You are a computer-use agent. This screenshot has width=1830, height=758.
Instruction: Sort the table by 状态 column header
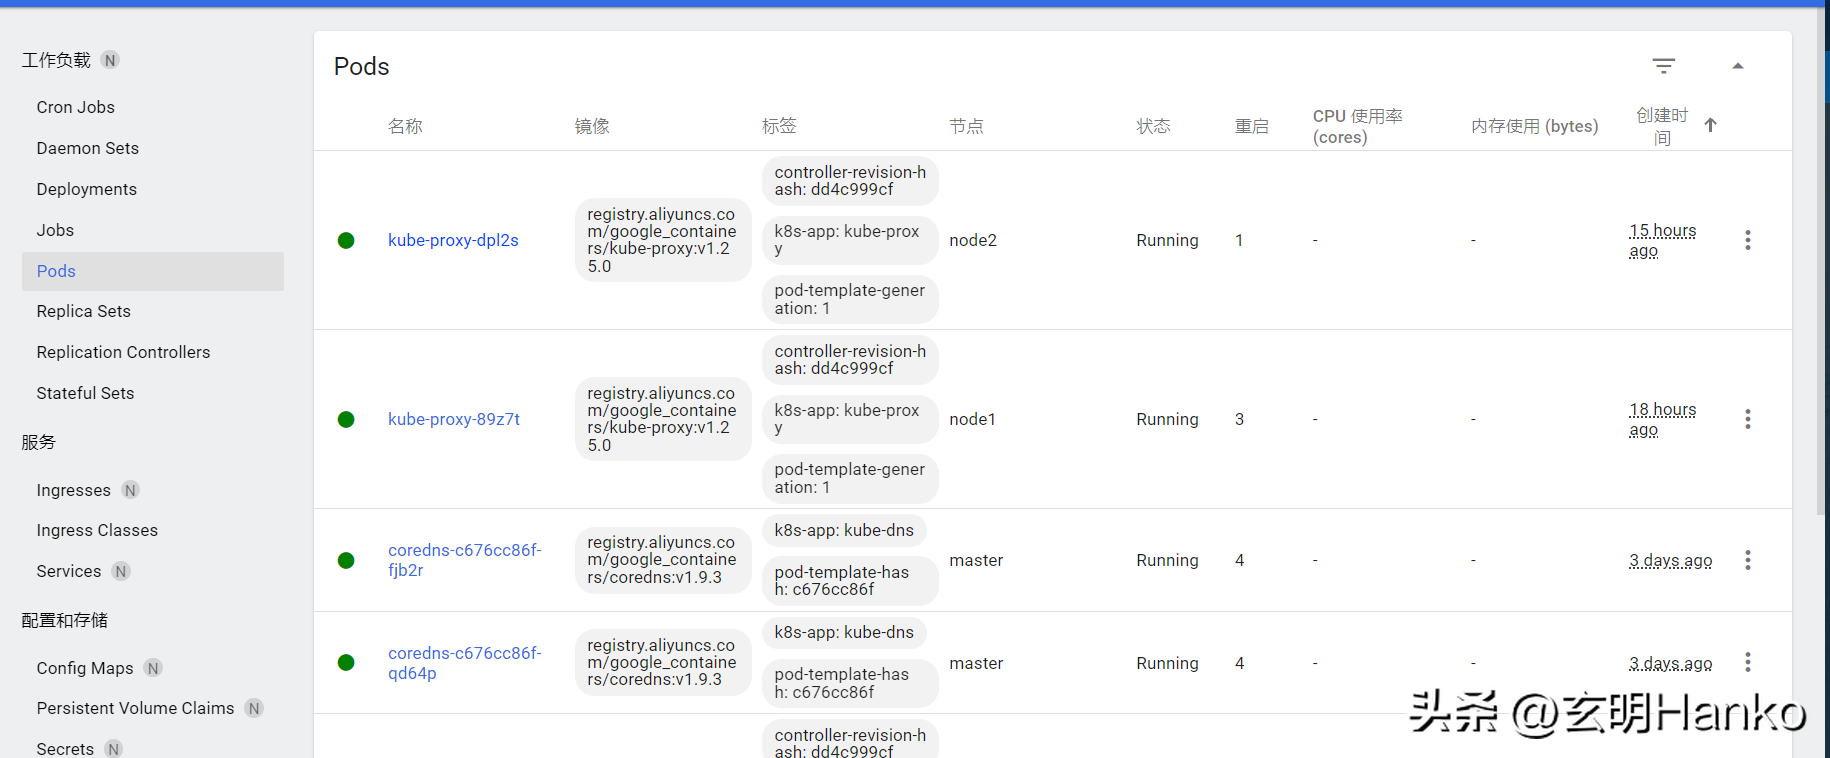point(1153,126)
